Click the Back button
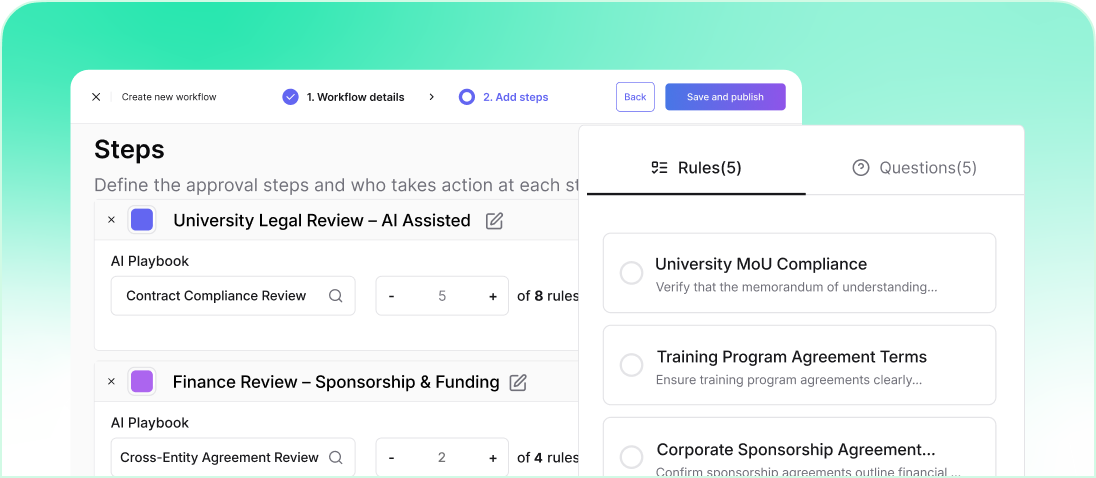The height and width of the screenshot is (478, 1096). coord(635,97)
